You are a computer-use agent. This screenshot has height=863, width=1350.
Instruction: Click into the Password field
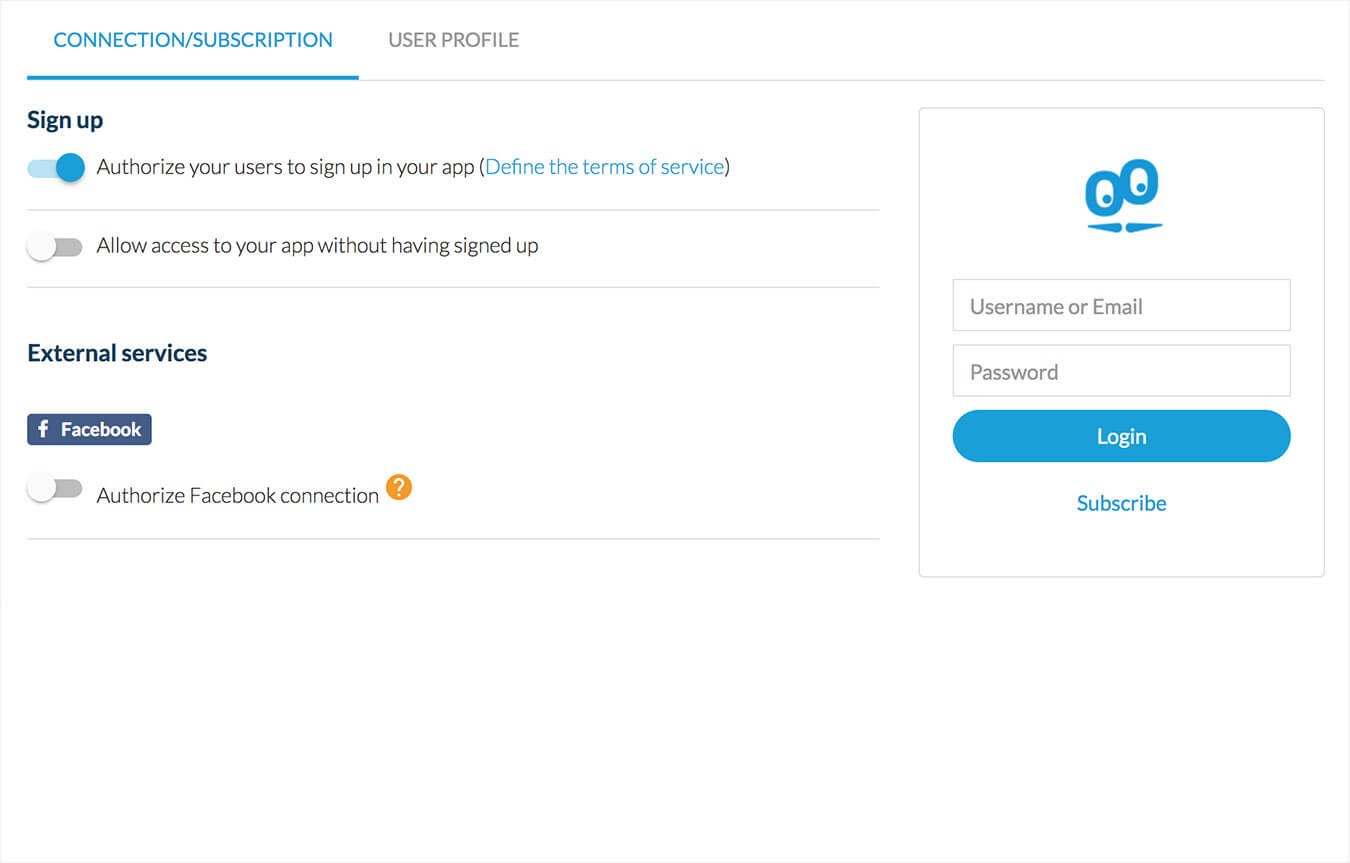click(1121, 371)
